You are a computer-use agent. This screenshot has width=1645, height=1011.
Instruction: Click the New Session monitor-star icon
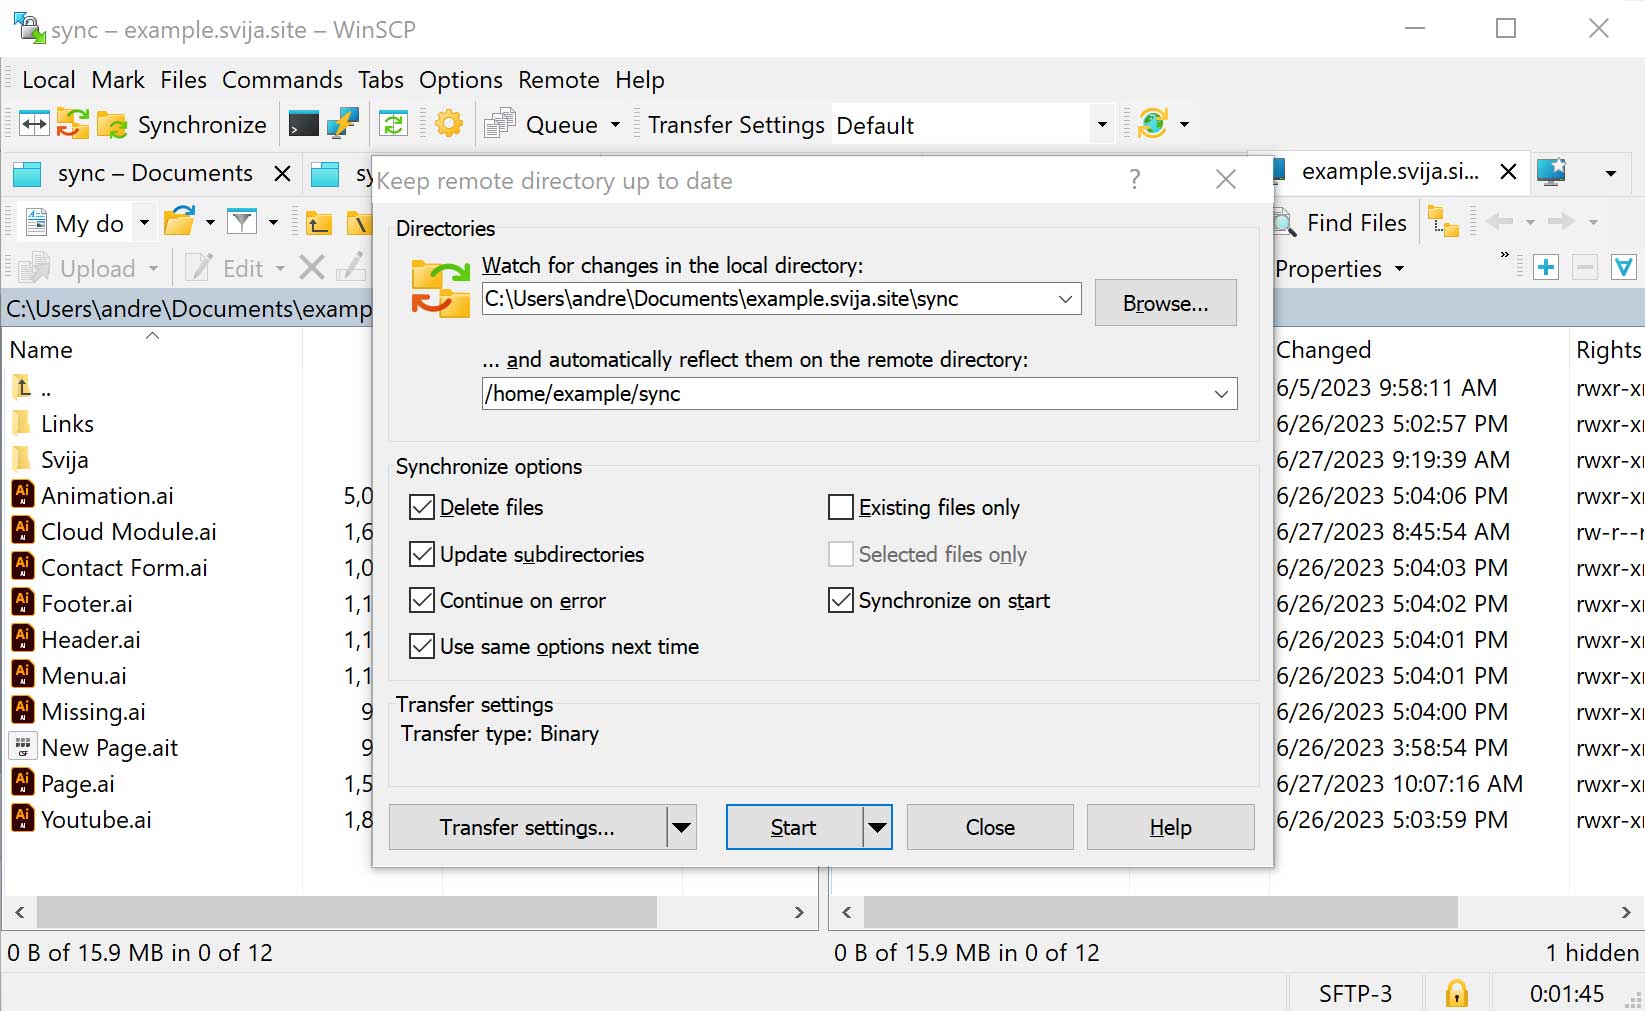[x=1551, y=172]
